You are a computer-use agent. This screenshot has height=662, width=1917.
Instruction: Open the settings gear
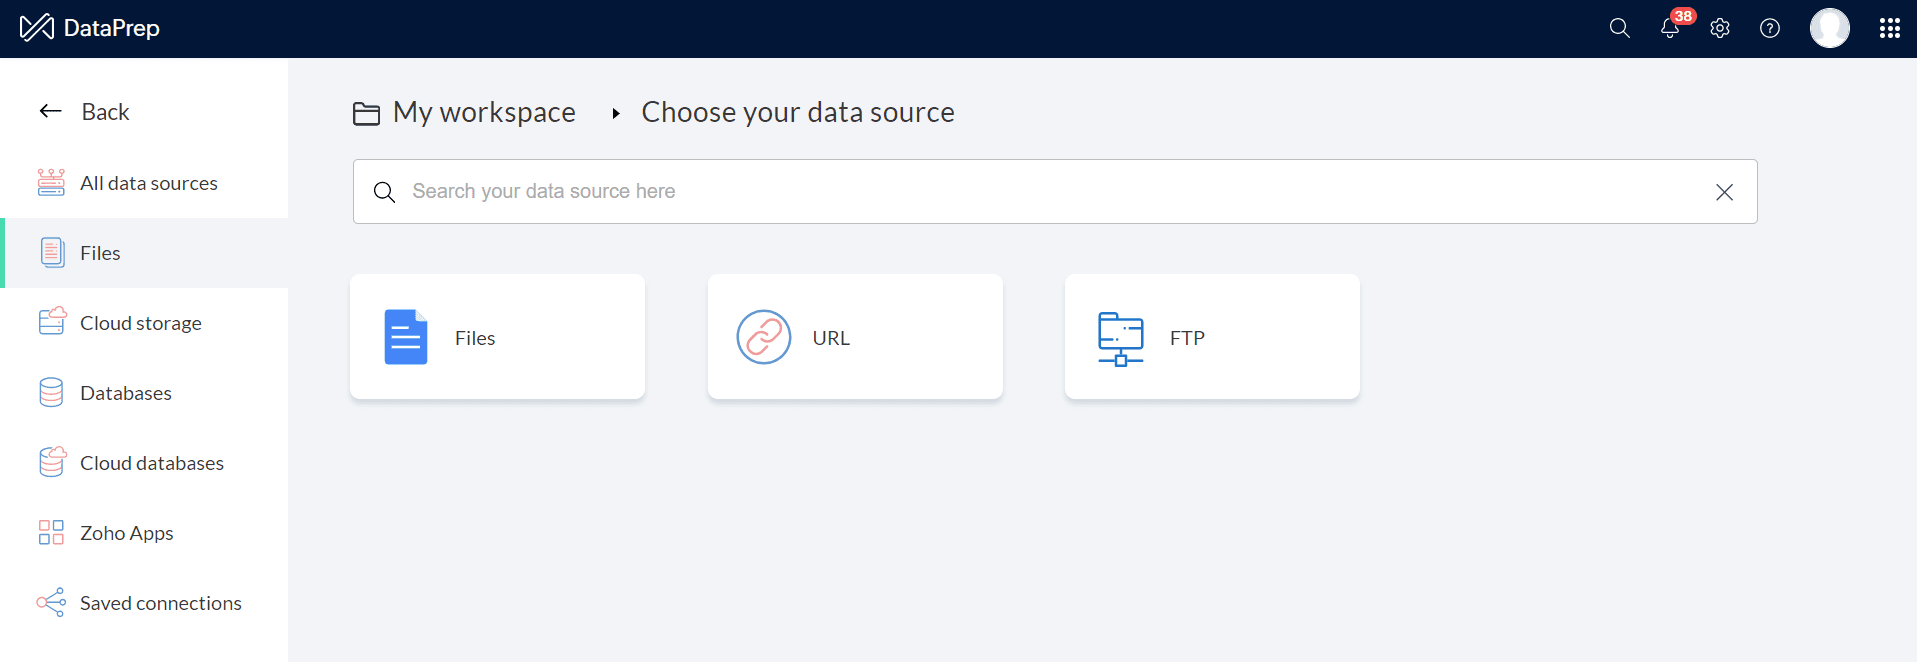pyautogui.click(x=1719, y=28)
